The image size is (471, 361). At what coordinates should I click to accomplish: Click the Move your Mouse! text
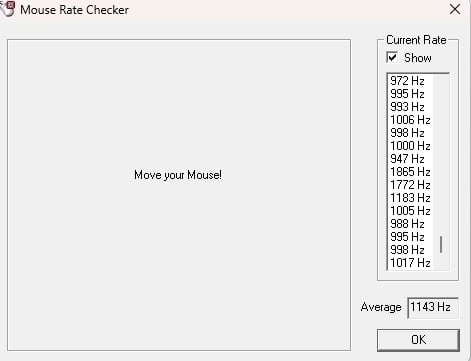(178, 175)
